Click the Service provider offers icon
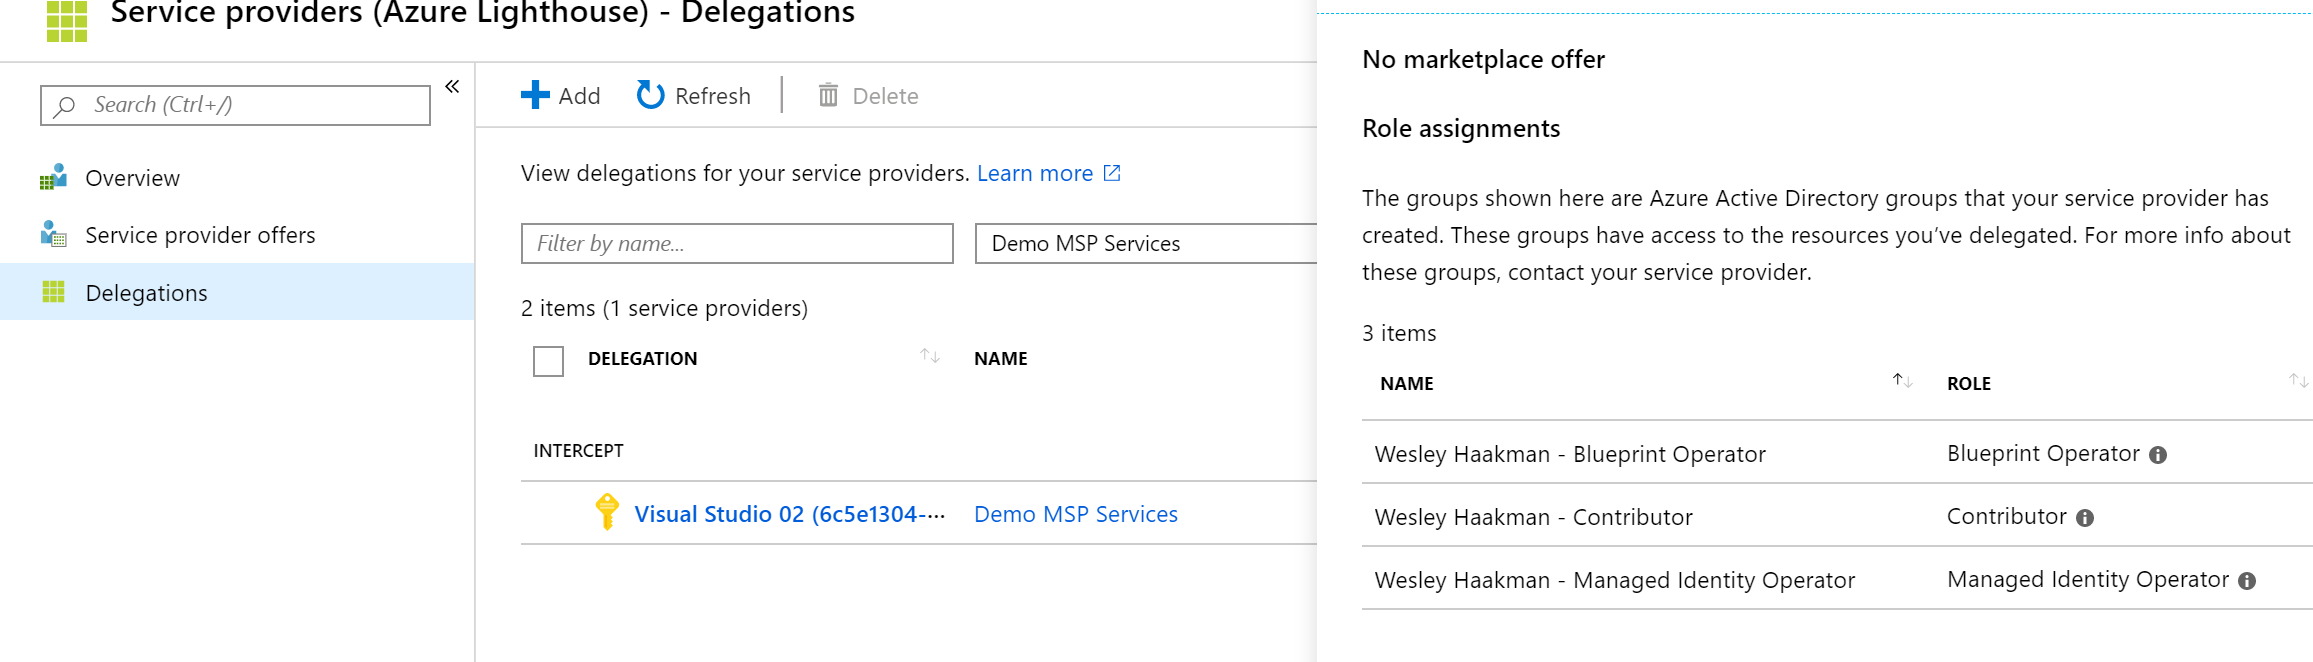Image resolution: width=2313 pixels, height=662 pixels. [x=53, y=234]
